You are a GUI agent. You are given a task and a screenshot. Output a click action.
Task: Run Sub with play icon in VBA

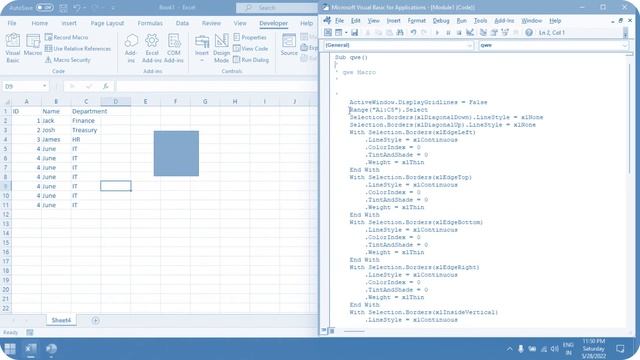tap(437, 33)
